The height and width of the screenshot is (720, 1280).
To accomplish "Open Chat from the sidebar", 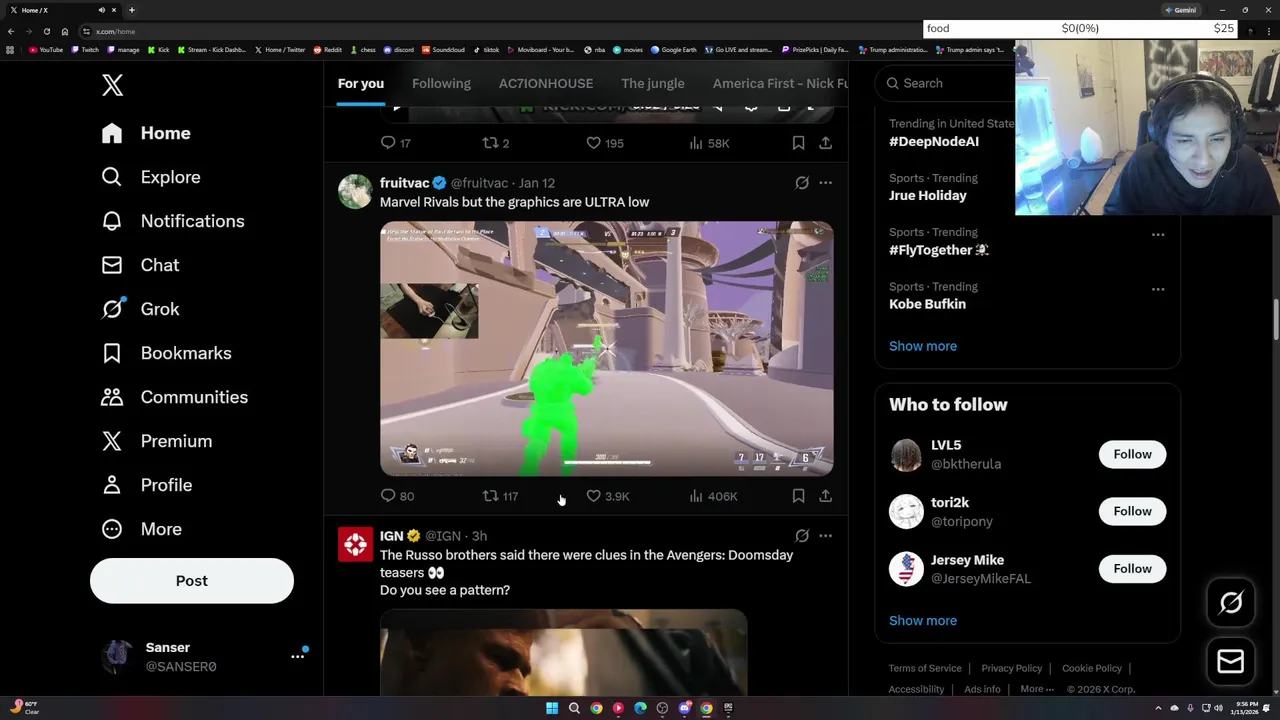I will point(140,265).
